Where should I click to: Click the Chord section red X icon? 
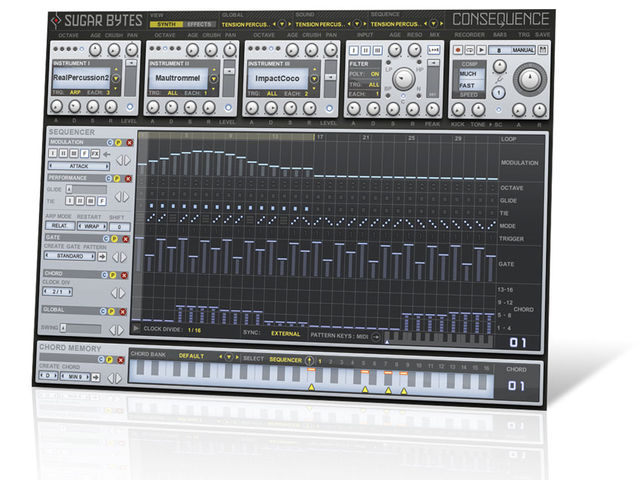click(x=124, y=276)
